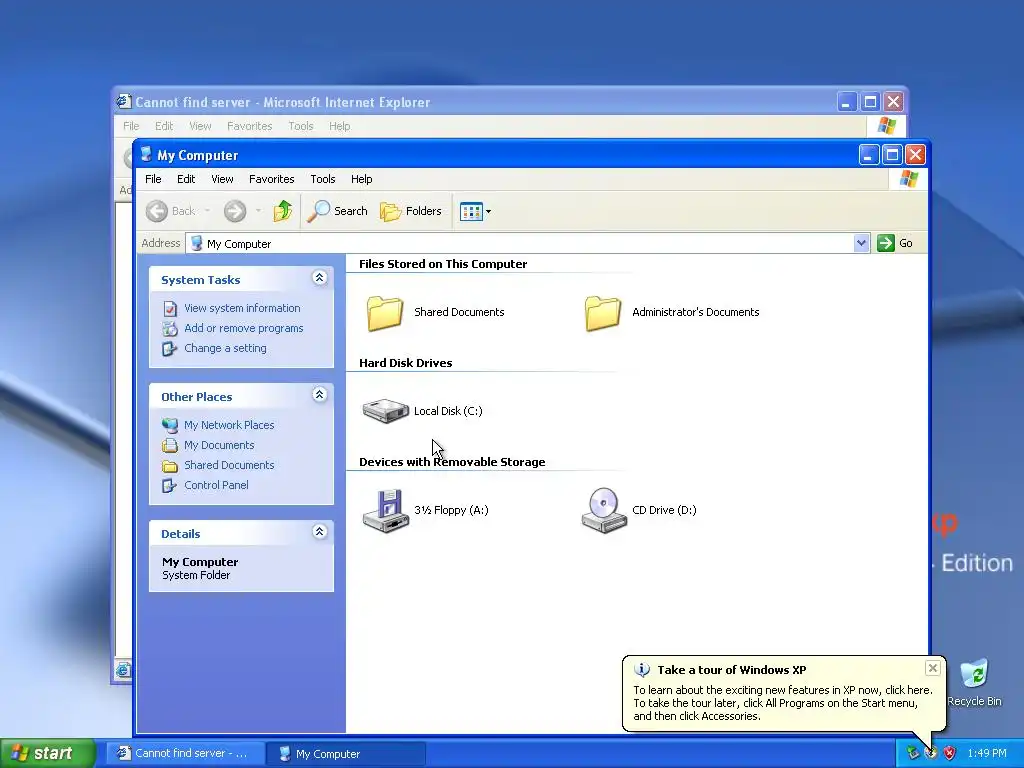Screen dimensions: 1024x768
Task: Open the Help menu in My Computer
Action: click(361, 179)
